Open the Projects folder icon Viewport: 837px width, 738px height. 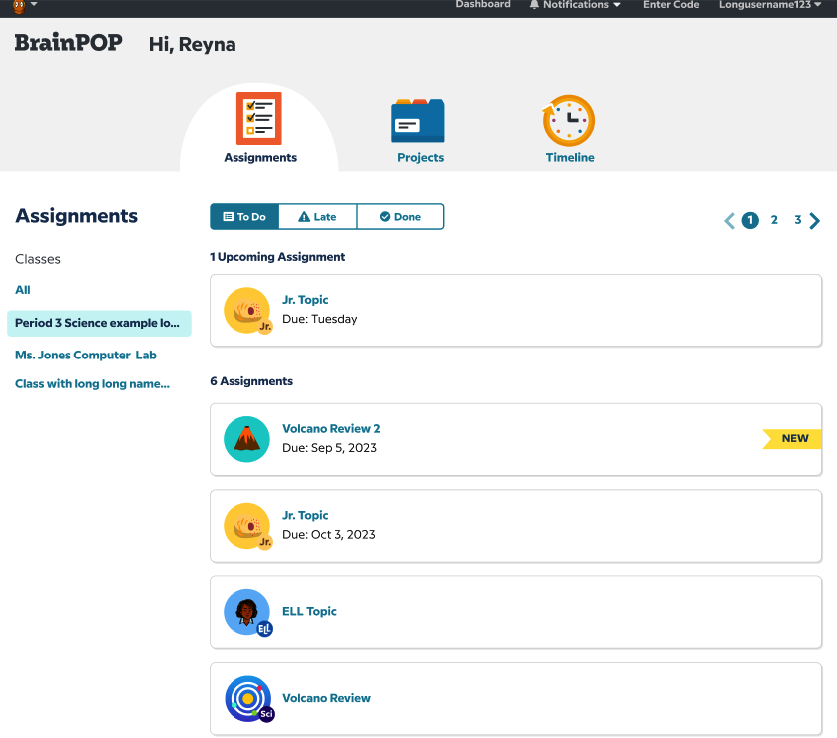coord(418,121)
